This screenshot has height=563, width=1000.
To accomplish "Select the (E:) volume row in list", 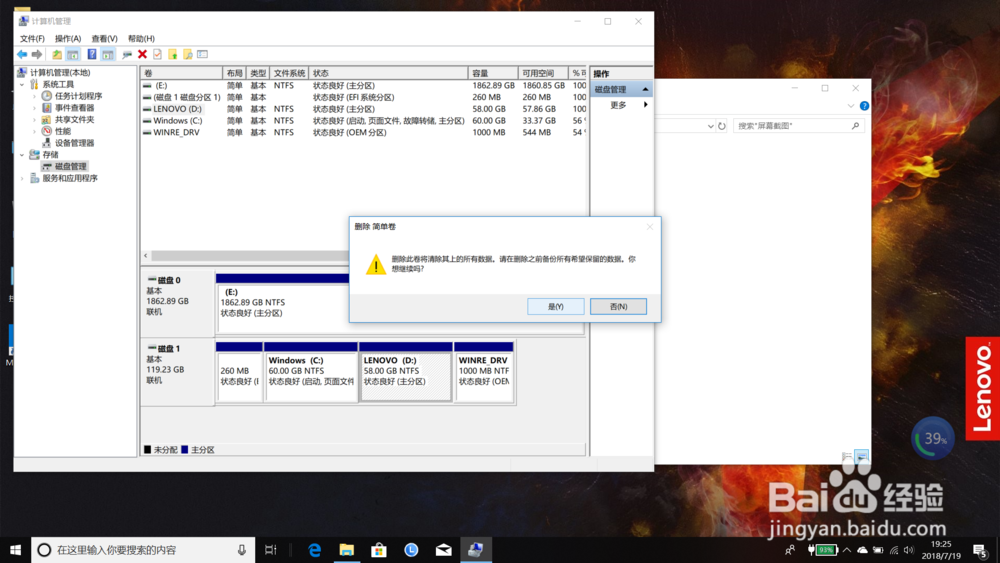I will [364, 85].
